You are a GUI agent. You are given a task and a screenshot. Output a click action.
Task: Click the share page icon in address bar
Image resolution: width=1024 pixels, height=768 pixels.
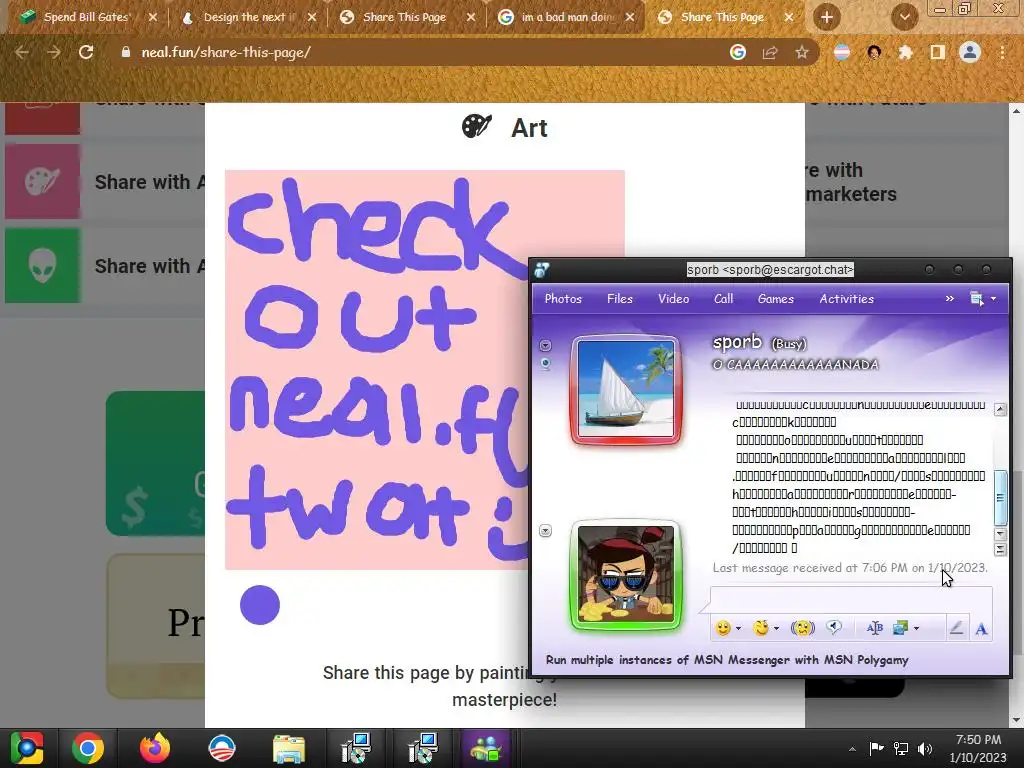point(770,52)
